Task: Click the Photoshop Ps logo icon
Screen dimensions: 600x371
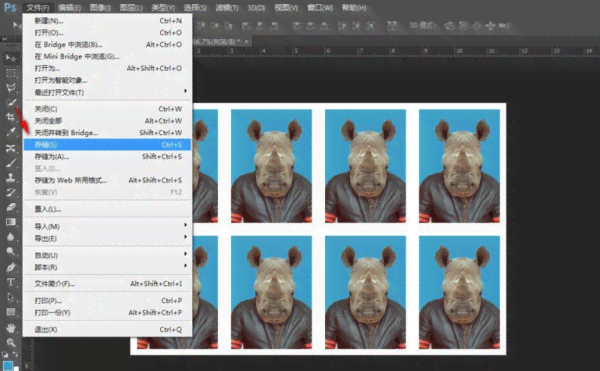Action: tap(10, 7)
